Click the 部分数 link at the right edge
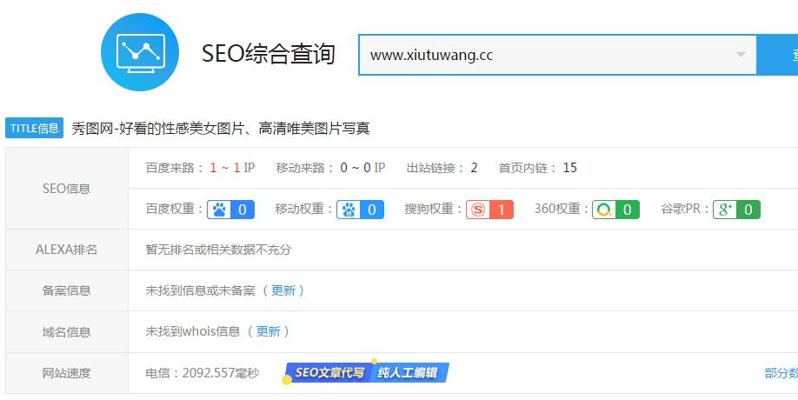Image resolution: width=798 pixels, height=400 pixels. tap(781, 373)
